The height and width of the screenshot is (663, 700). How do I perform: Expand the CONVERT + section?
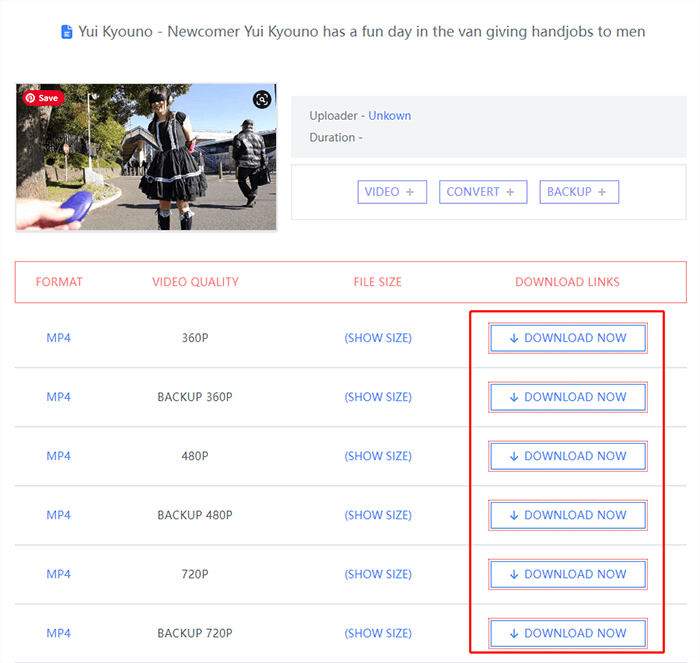483,192
